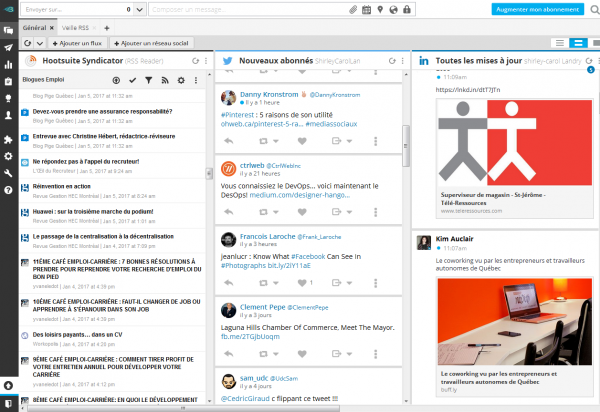Click the search magnifier icon top right
This screenshot has height=412, width=600.
(595, 10)
